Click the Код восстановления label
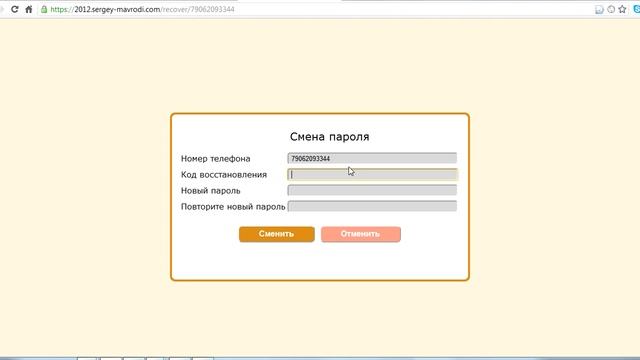This screenshot has height=360, width=640. (224, 175)
